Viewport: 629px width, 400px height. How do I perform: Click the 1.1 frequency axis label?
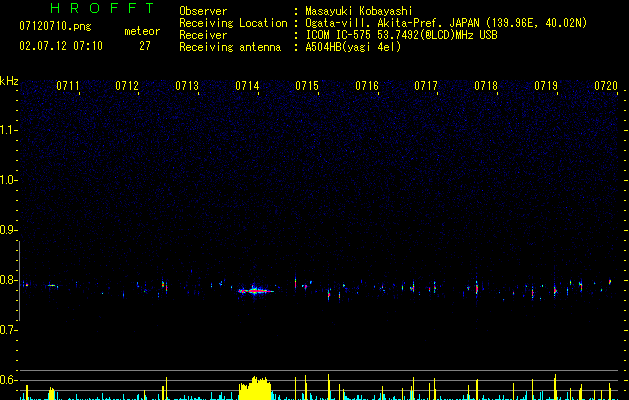click(x=8, y=130)
